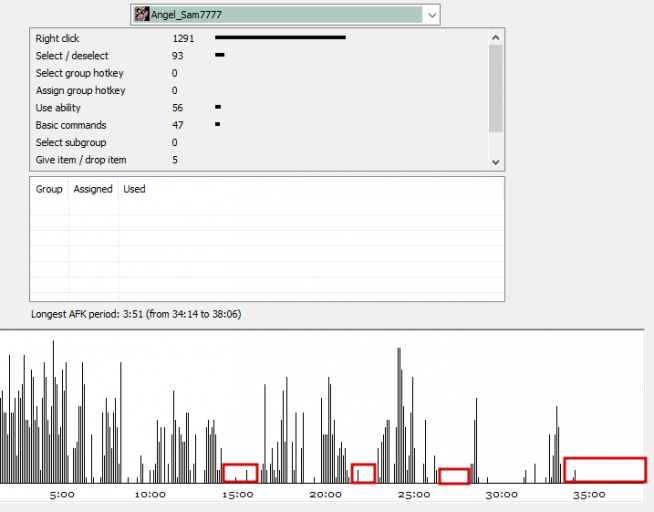Click the Select / deselect count bar
654x512 pixels.
point(220,55)
